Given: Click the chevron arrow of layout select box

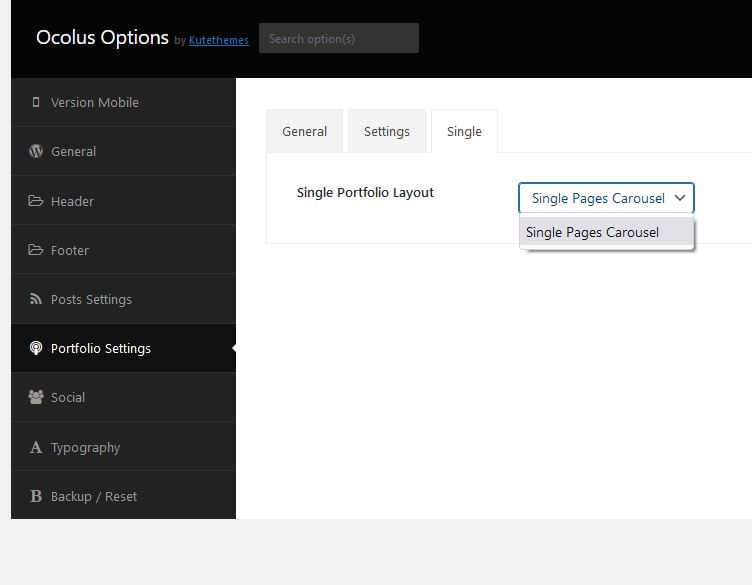Looking at the screenshot, I should tap(680, 198).
